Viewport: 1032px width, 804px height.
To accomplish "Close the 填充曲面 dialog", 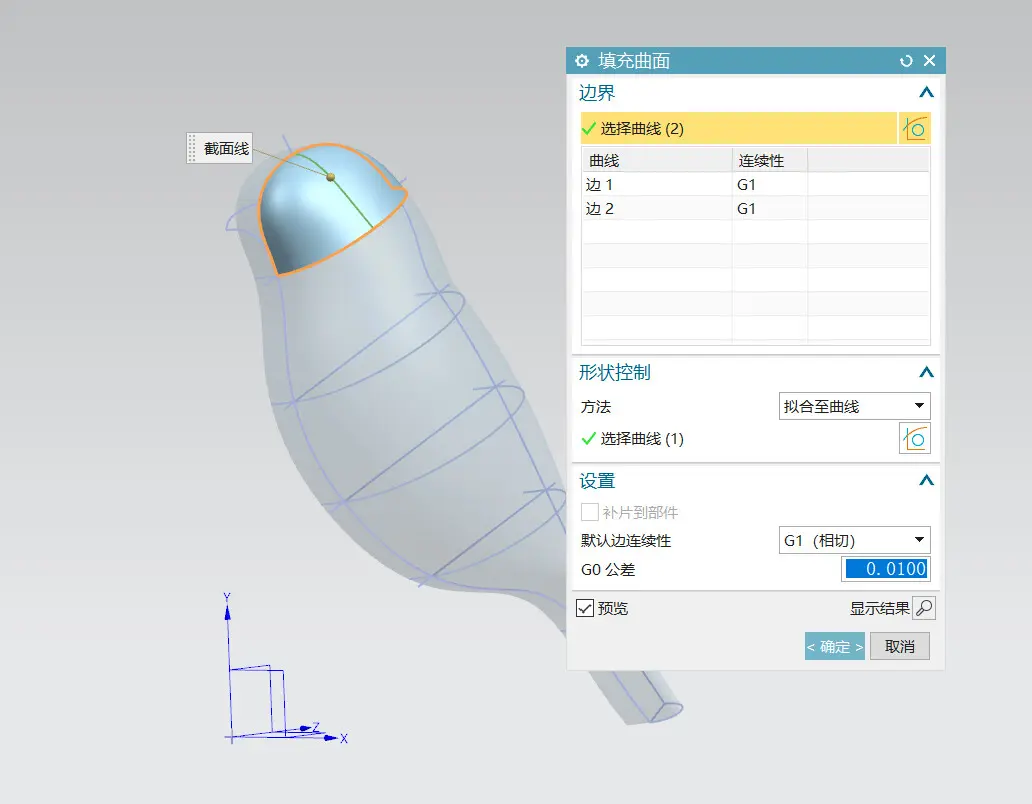I will click(x=929, y=61).
